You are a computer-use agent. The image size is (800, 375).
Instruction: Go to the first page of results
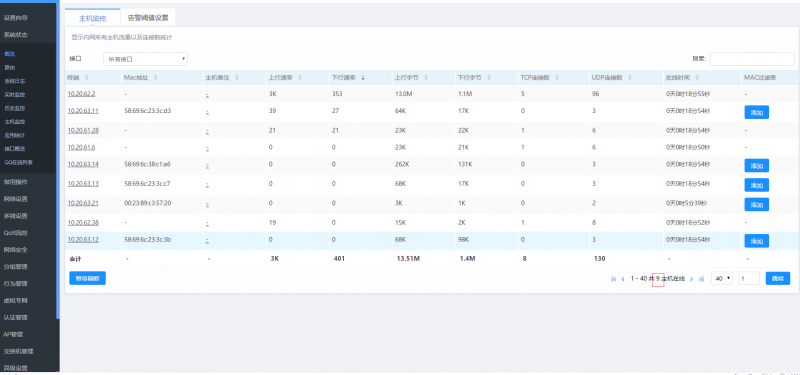pyautogui.click(x=613, y=279)
